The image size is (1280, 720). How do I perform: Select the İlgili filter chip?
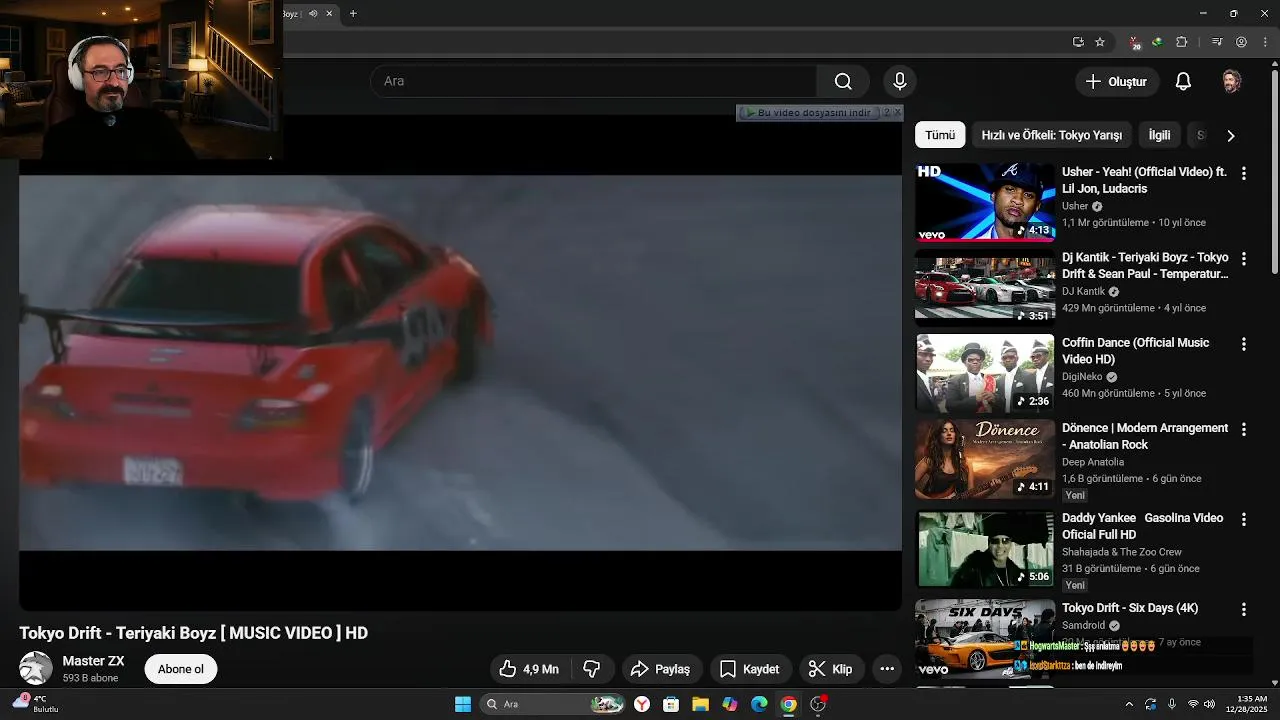pyautogui.click(x=1159, y=135)
